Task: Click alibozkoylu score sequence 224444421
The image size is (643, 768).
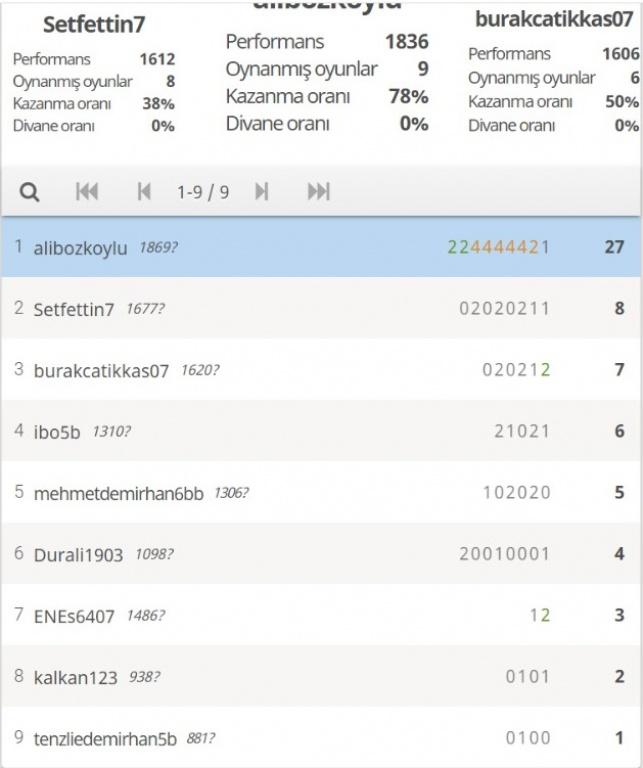Action: pos(498,248)
